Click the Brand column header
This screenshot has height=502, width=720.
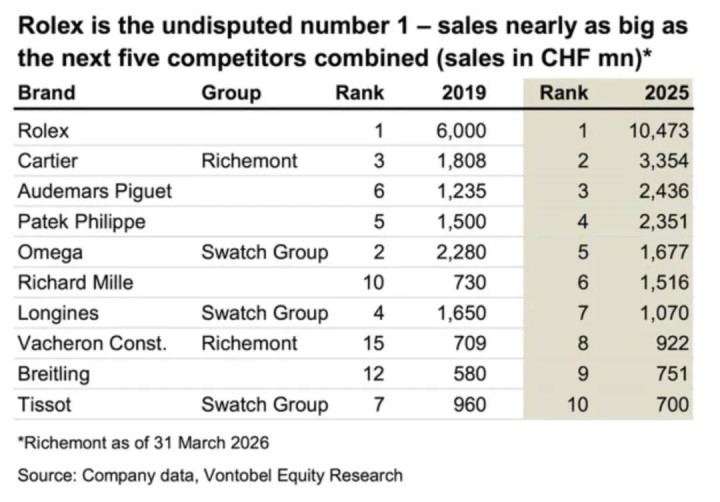[x=46, y=93]
